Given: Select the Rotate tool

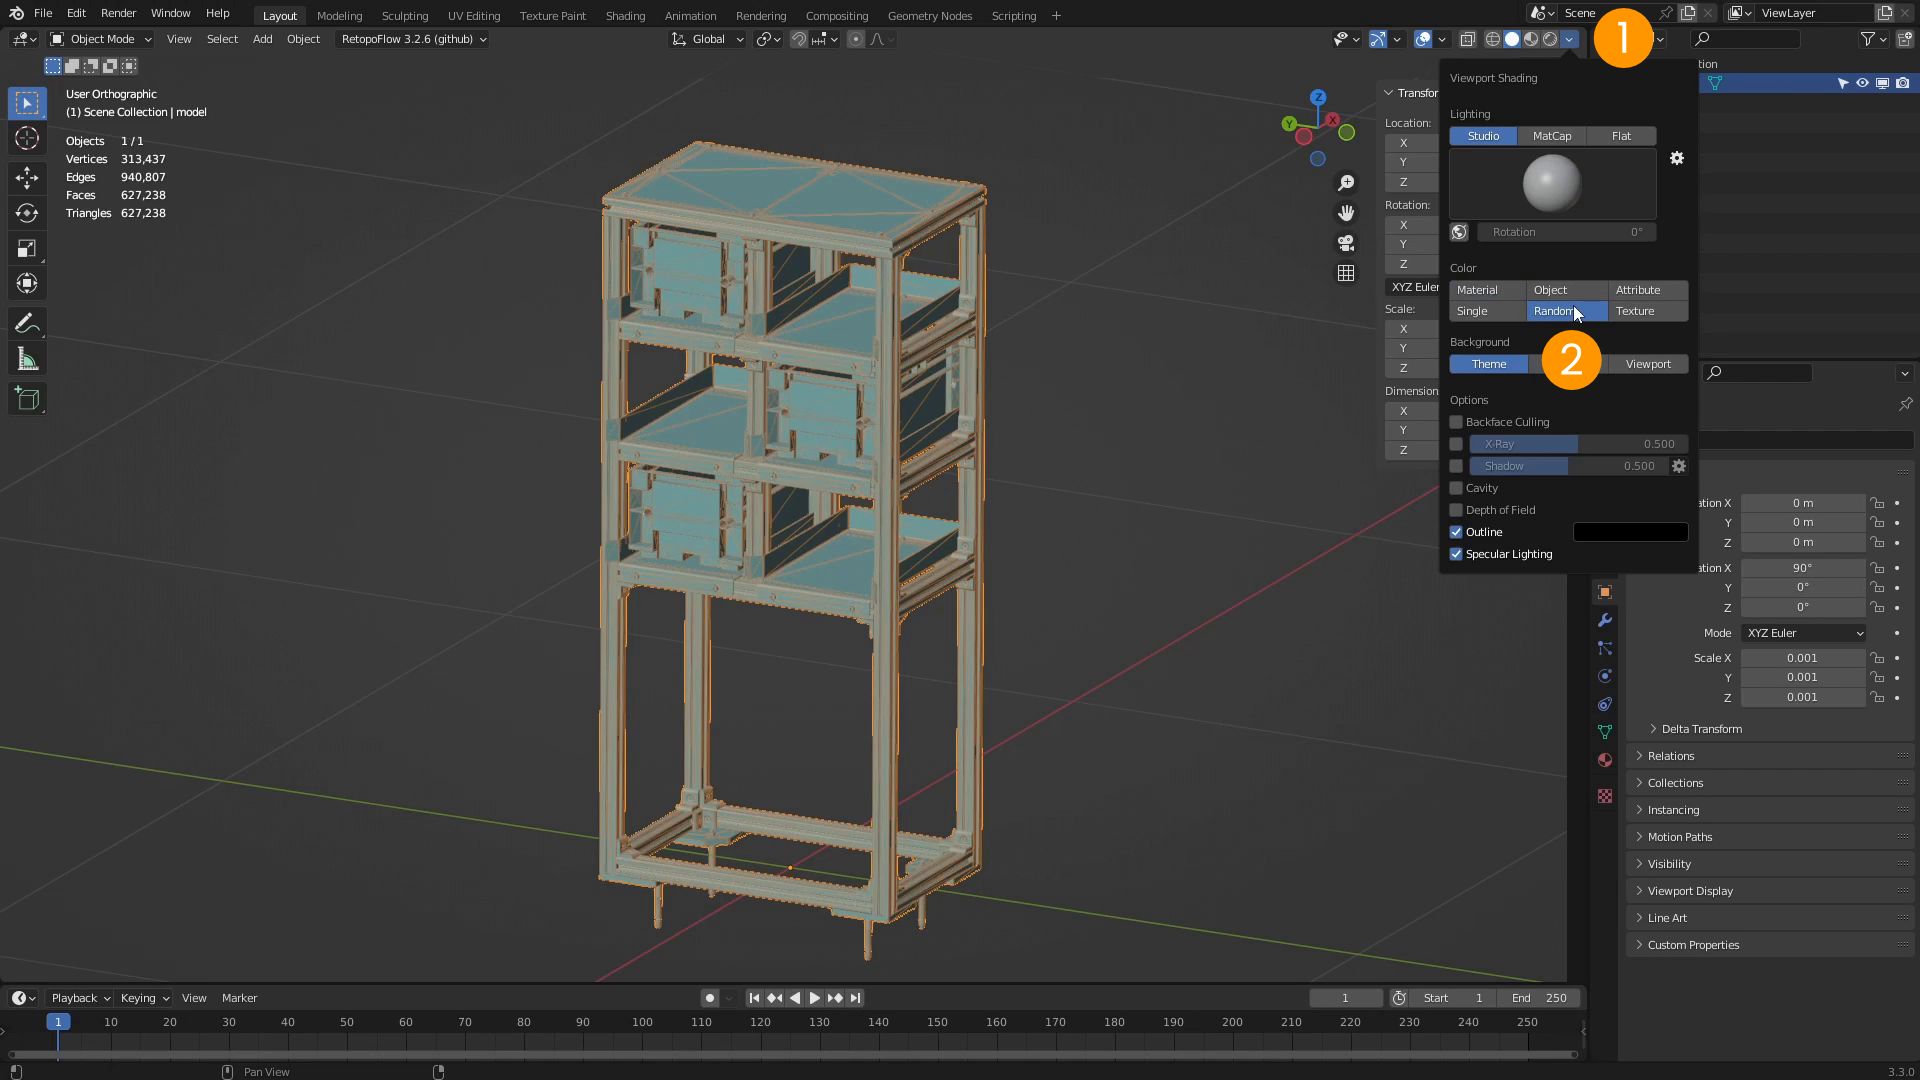Looking at the screenshot, I should pyautogui.click(x=27, y=213).
